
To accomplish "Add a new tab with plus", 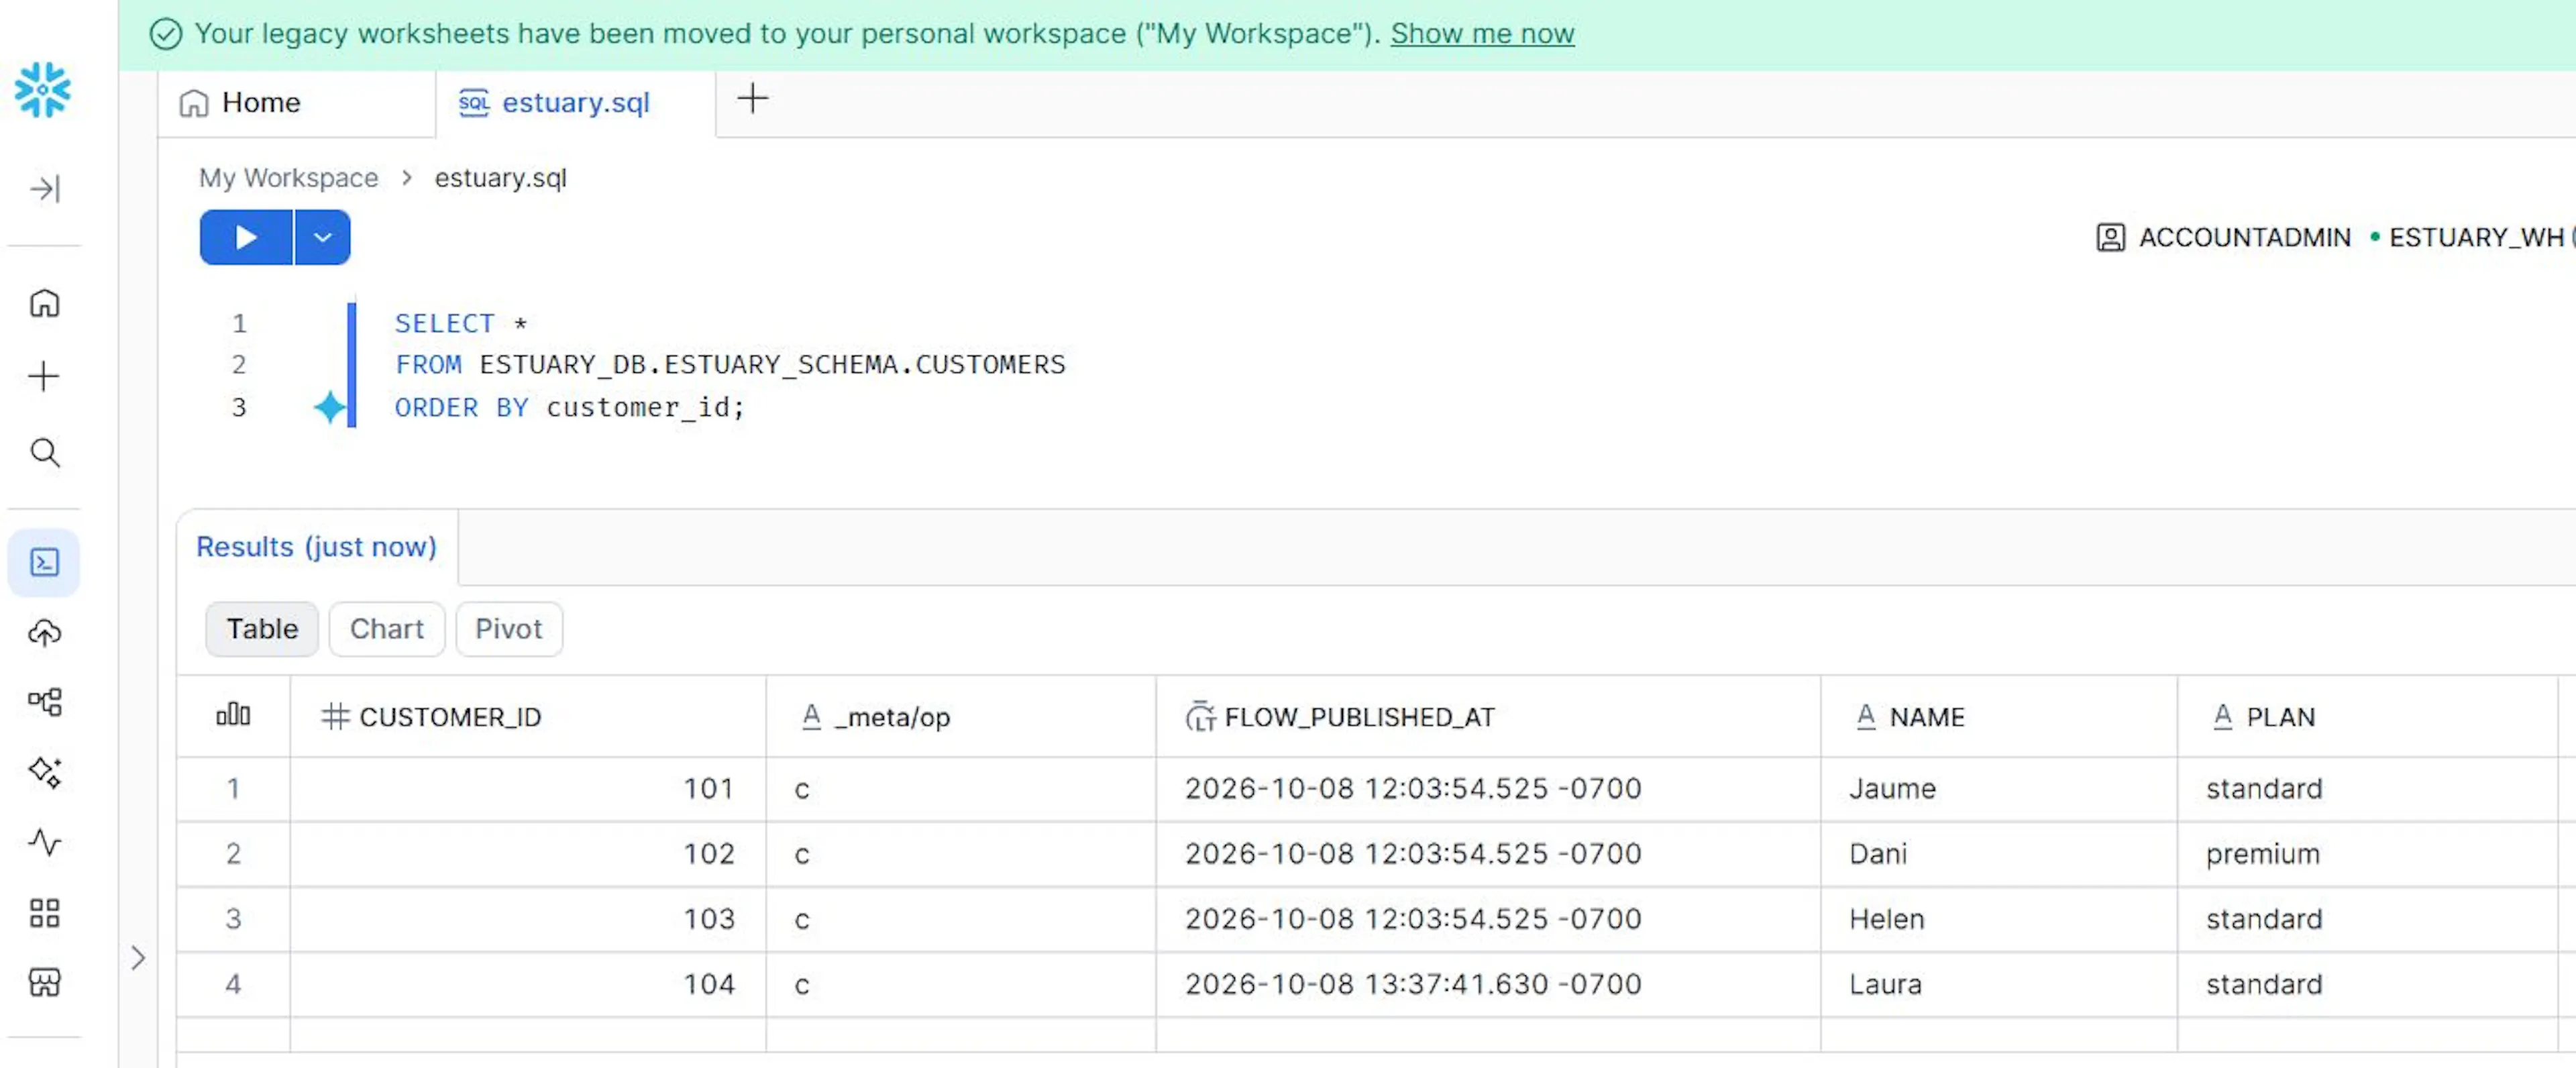I will pyautogui.click(x=752, y=99).
